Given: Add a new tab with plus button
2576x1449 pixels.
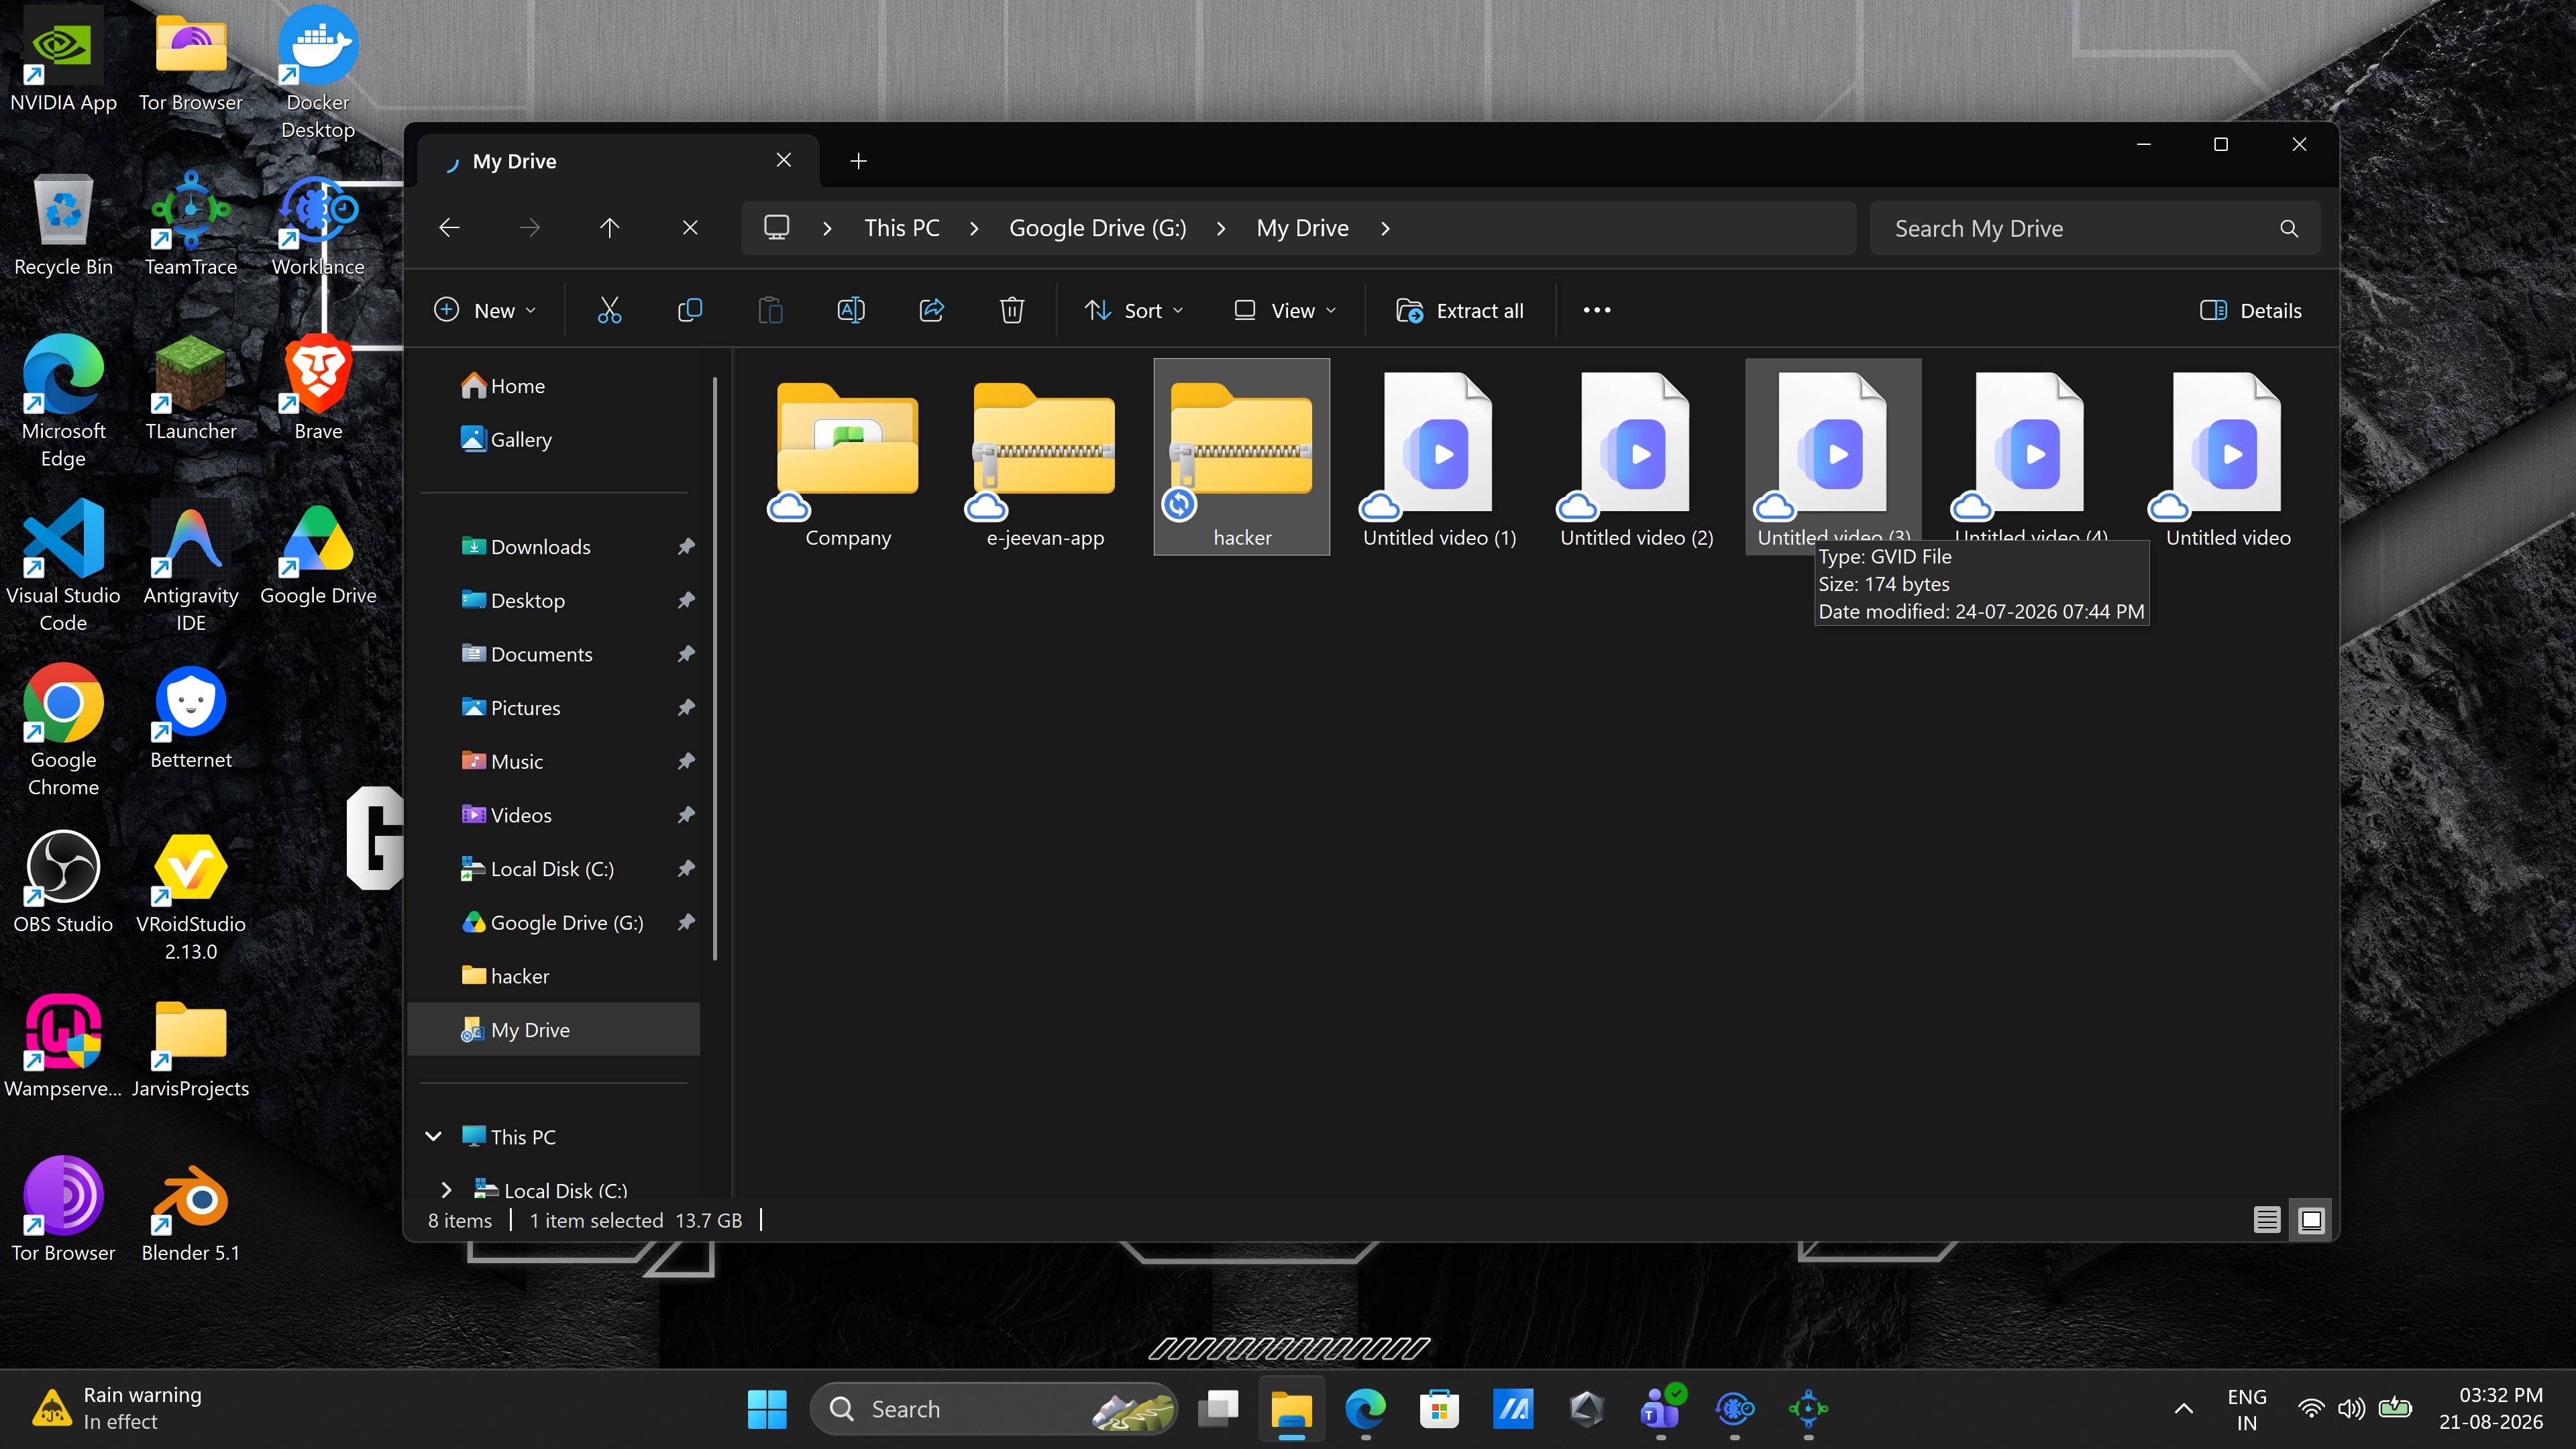Looking at the screenshot, I should coord(858,161).
